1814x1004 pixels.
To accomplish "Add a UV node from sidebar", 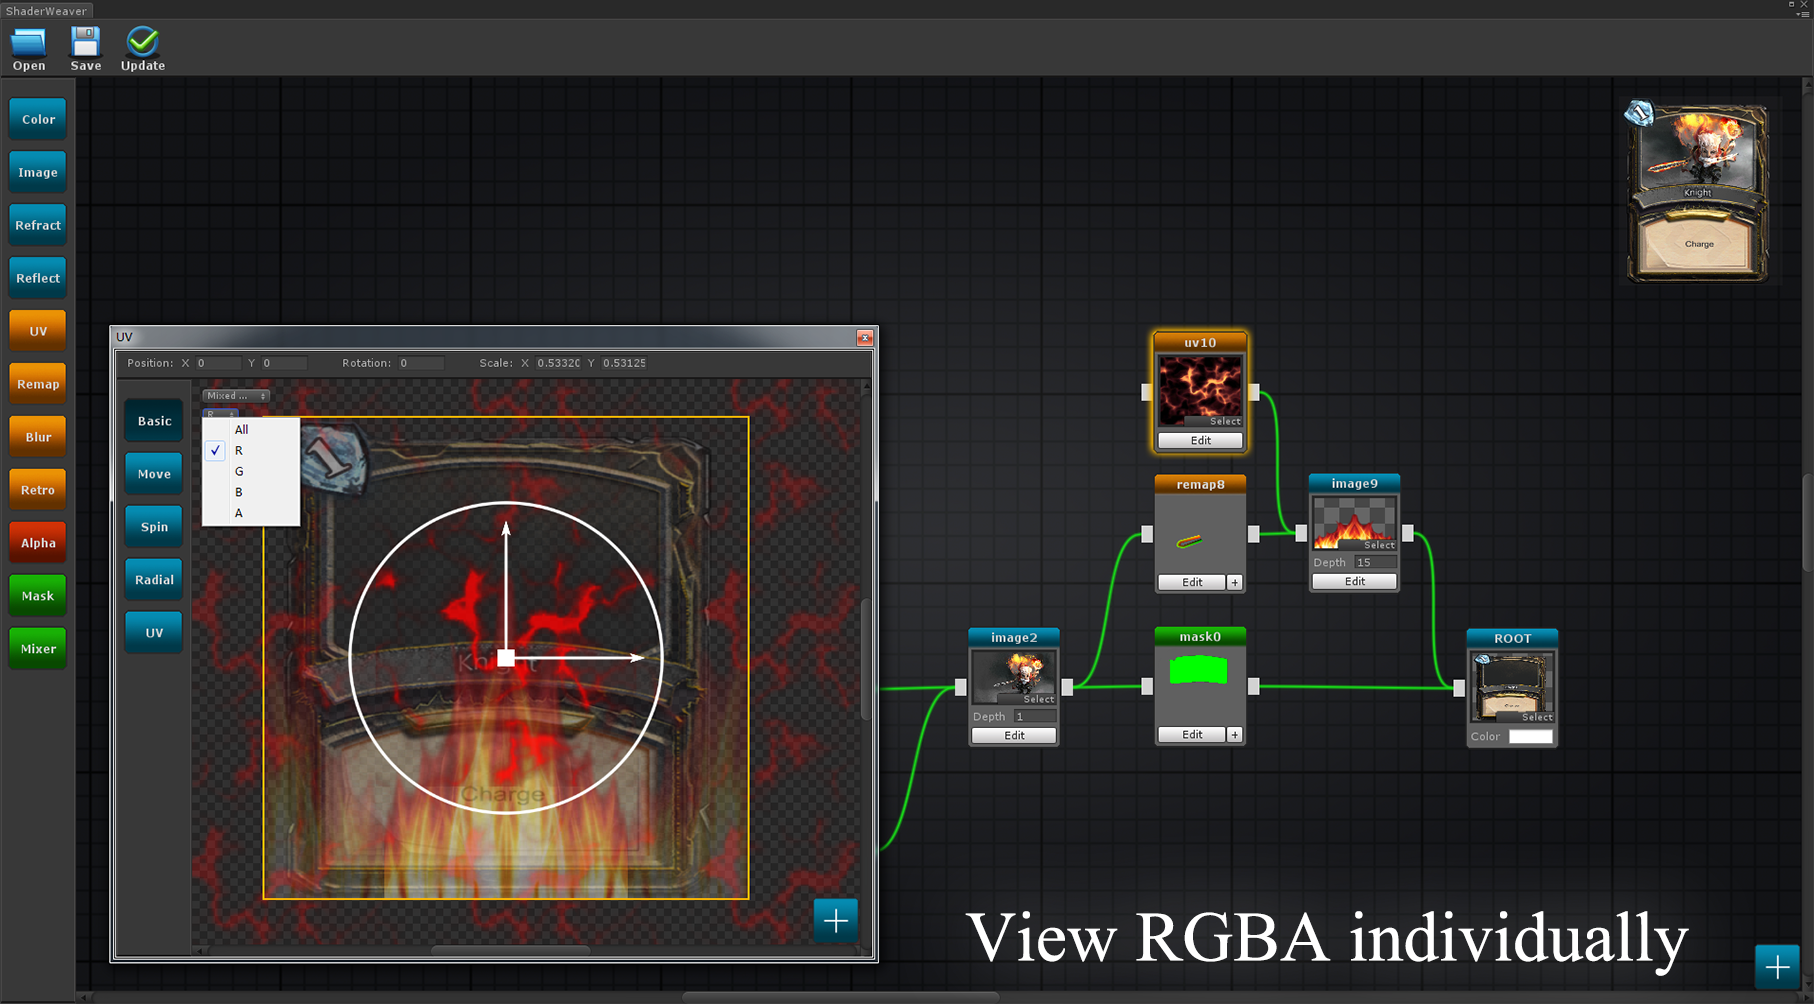I will coord(38,331).
